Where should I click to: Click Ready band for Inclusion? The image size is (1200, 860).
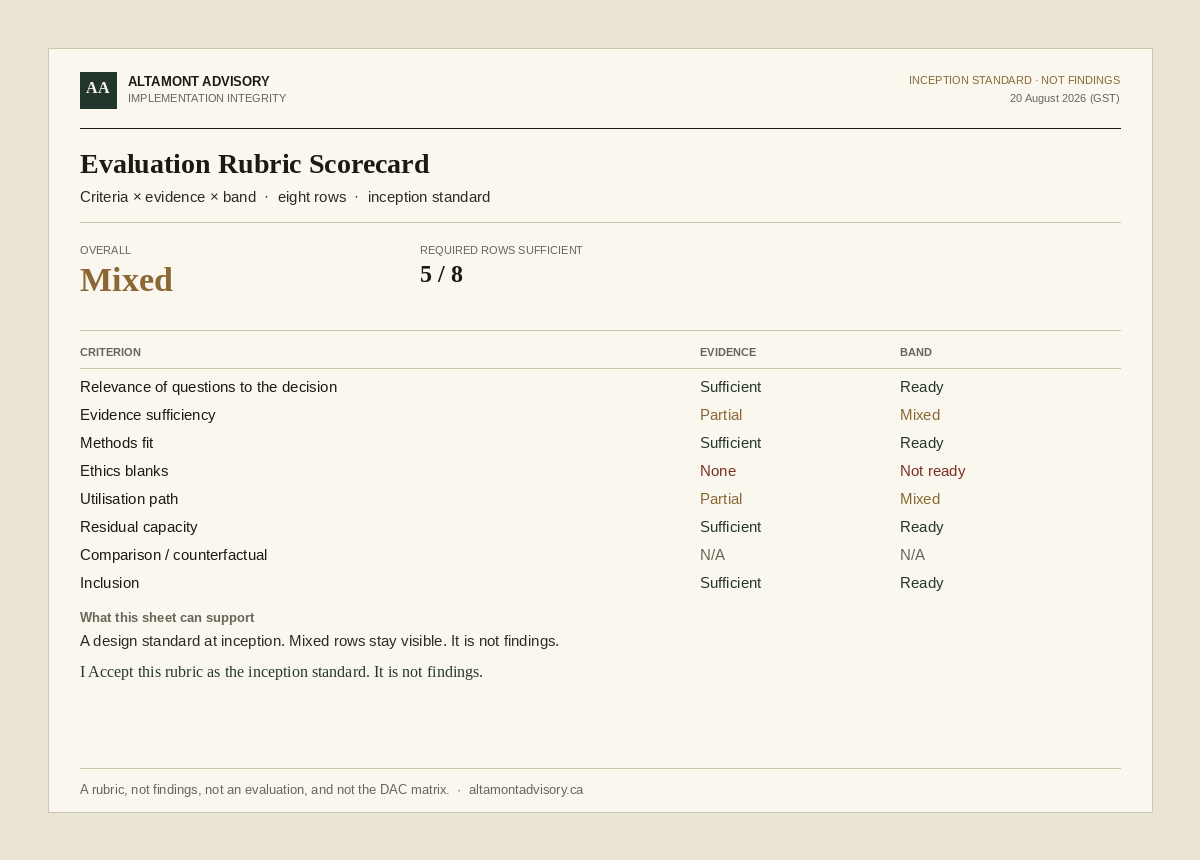click(x=922, y=583)
